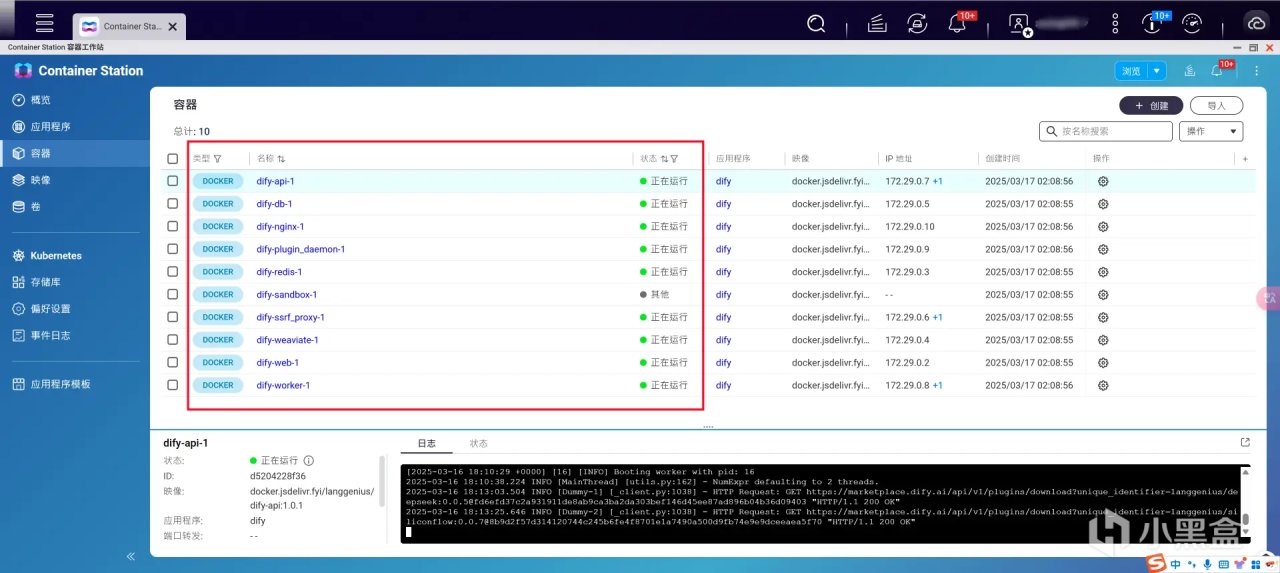Open gear actions for dify-nginx-1

click(x=1103, y=227)
